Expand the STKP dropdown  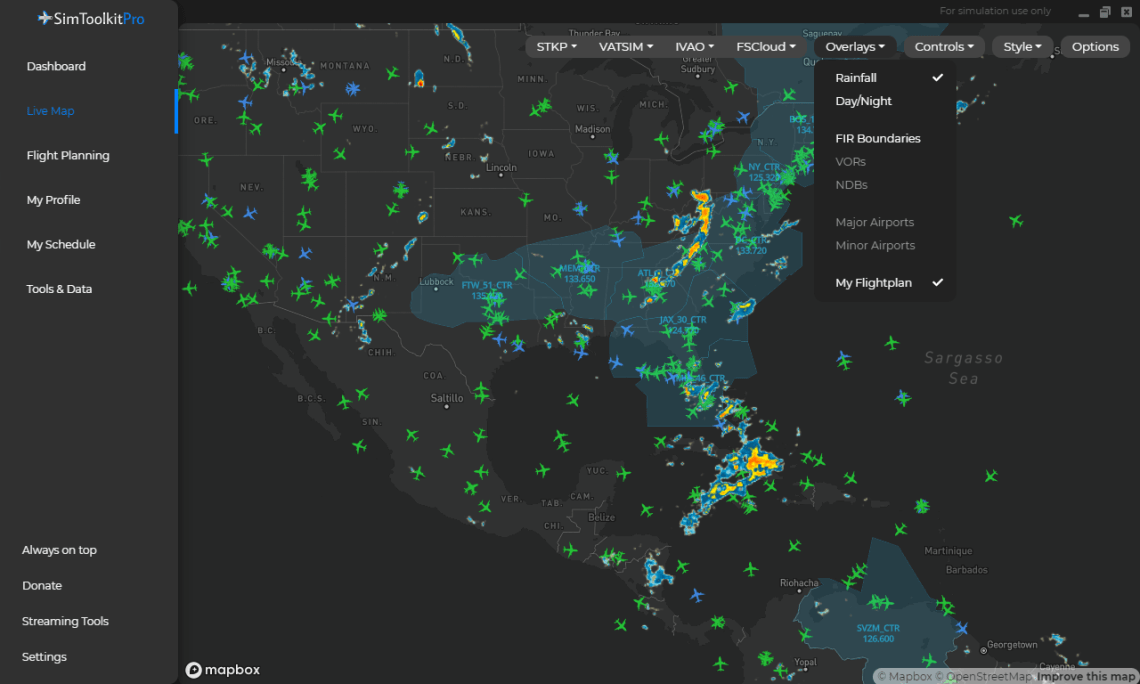(x=557, y=47)
